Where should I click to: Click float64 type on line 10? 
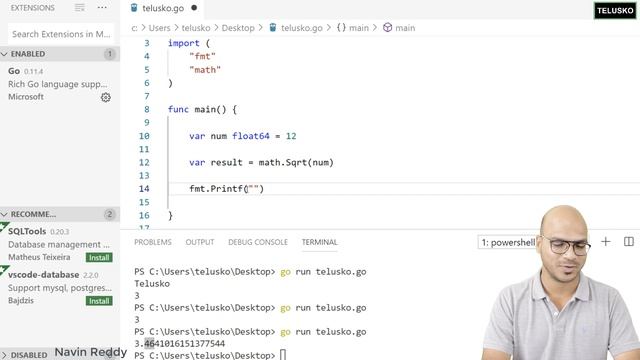point(251,136)
